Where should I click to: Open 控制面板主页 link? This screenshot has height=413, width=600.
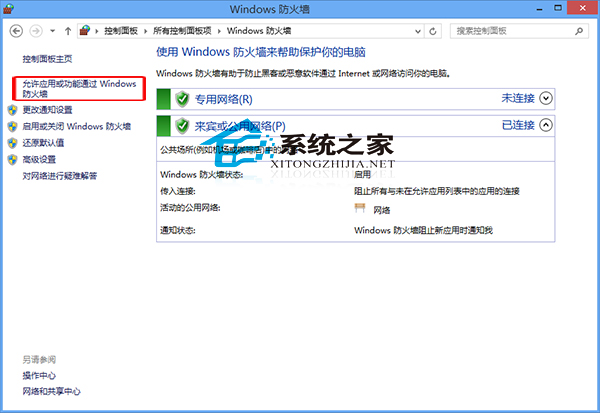tap(47, 59)
